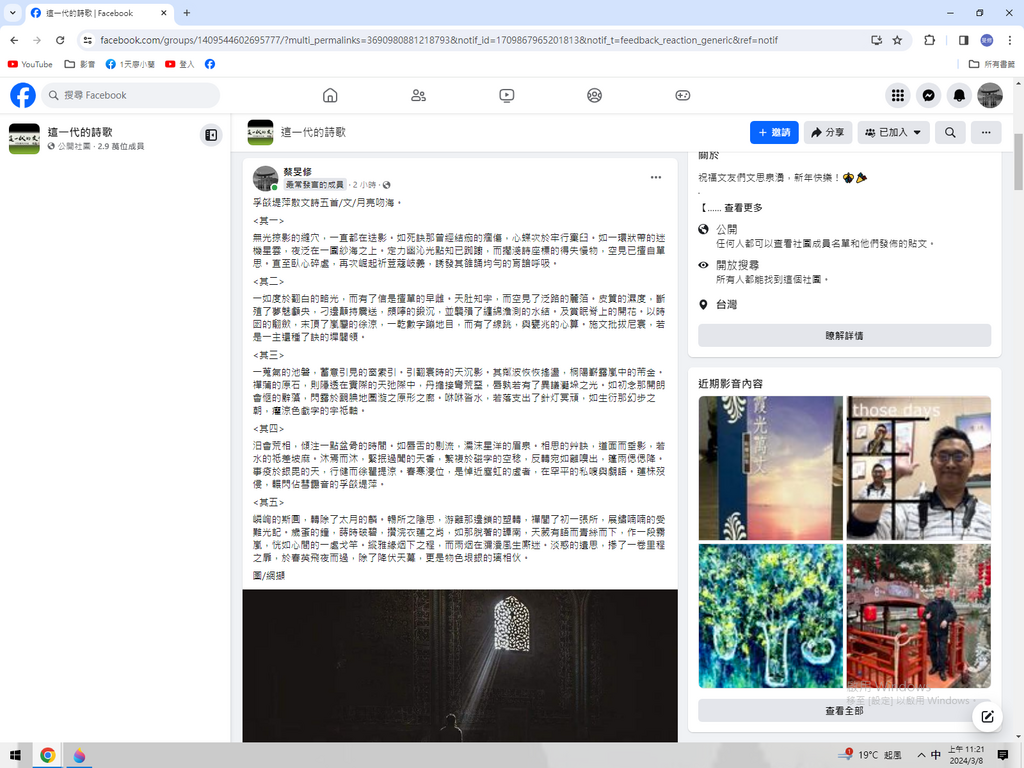
Task: Click the 邀請 invite button
Action: click(774, 132)
